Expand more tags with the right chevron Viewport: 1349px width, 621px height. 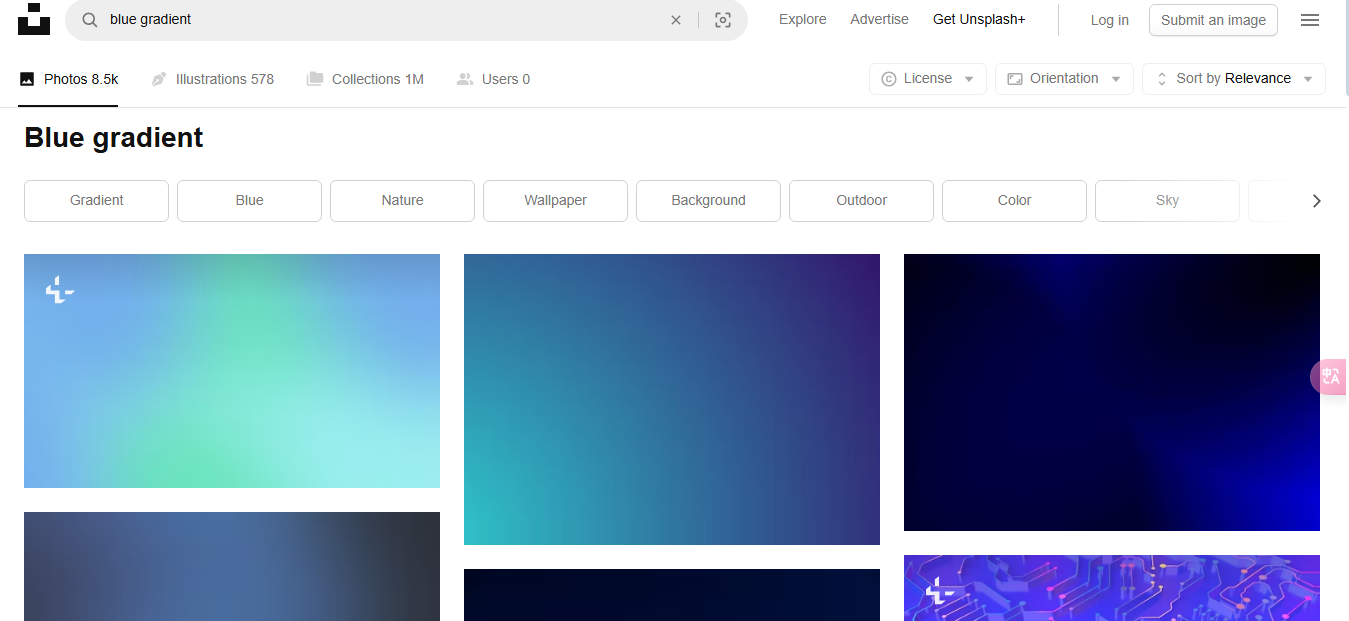click(x=1317, y=201)
